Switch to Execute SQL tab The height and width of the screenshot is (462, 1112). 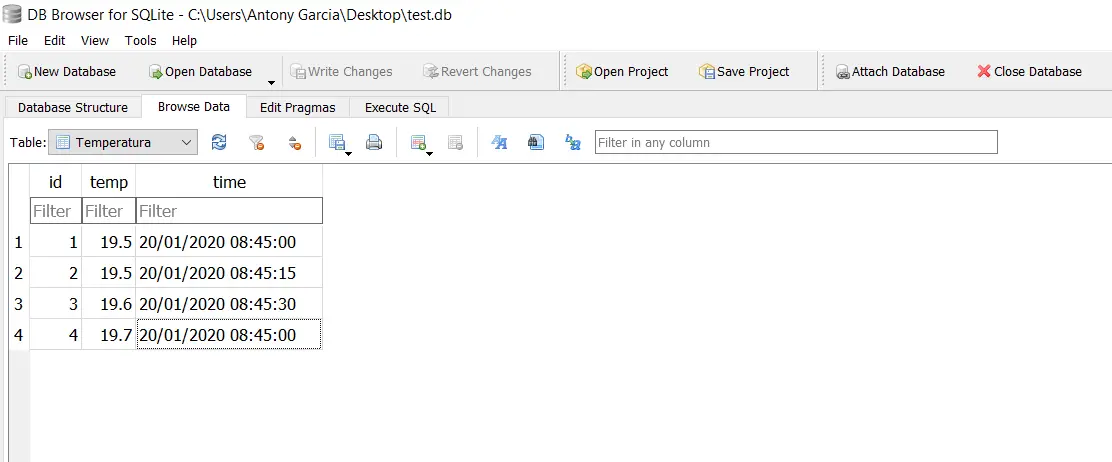[x=400, y=108]
